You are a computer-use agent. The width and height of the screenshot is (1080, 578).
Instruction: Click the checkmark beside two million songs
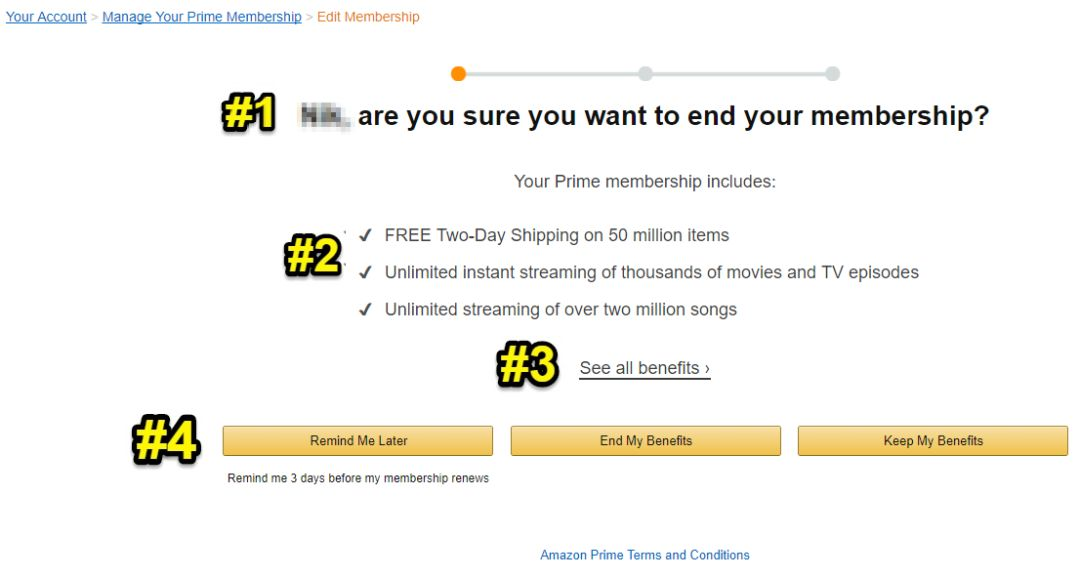click(x=365, y=310)
